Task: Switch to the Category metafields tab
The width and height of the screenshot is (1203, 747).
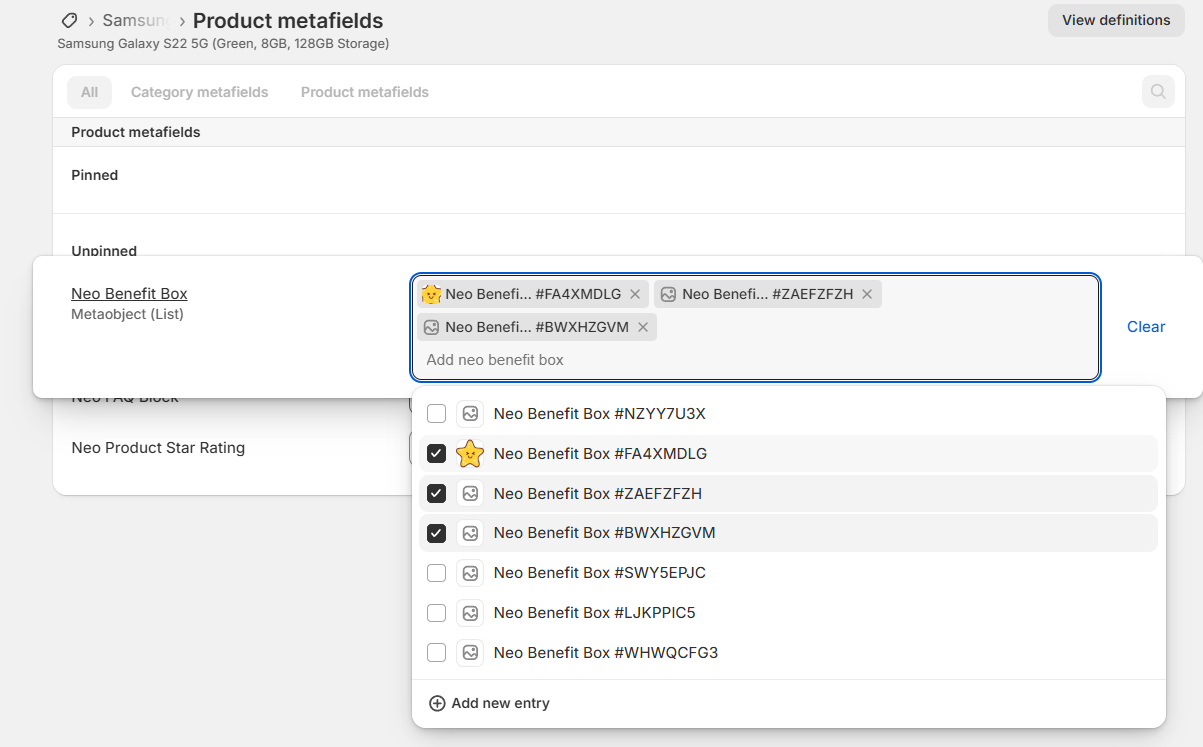Action: coord(200,92)
